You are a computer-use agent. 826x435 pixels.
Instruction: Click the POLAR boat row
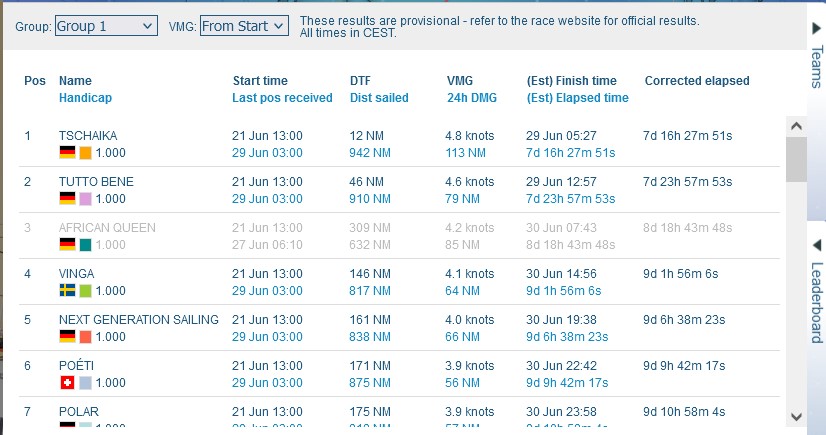[x=79, y=412]
